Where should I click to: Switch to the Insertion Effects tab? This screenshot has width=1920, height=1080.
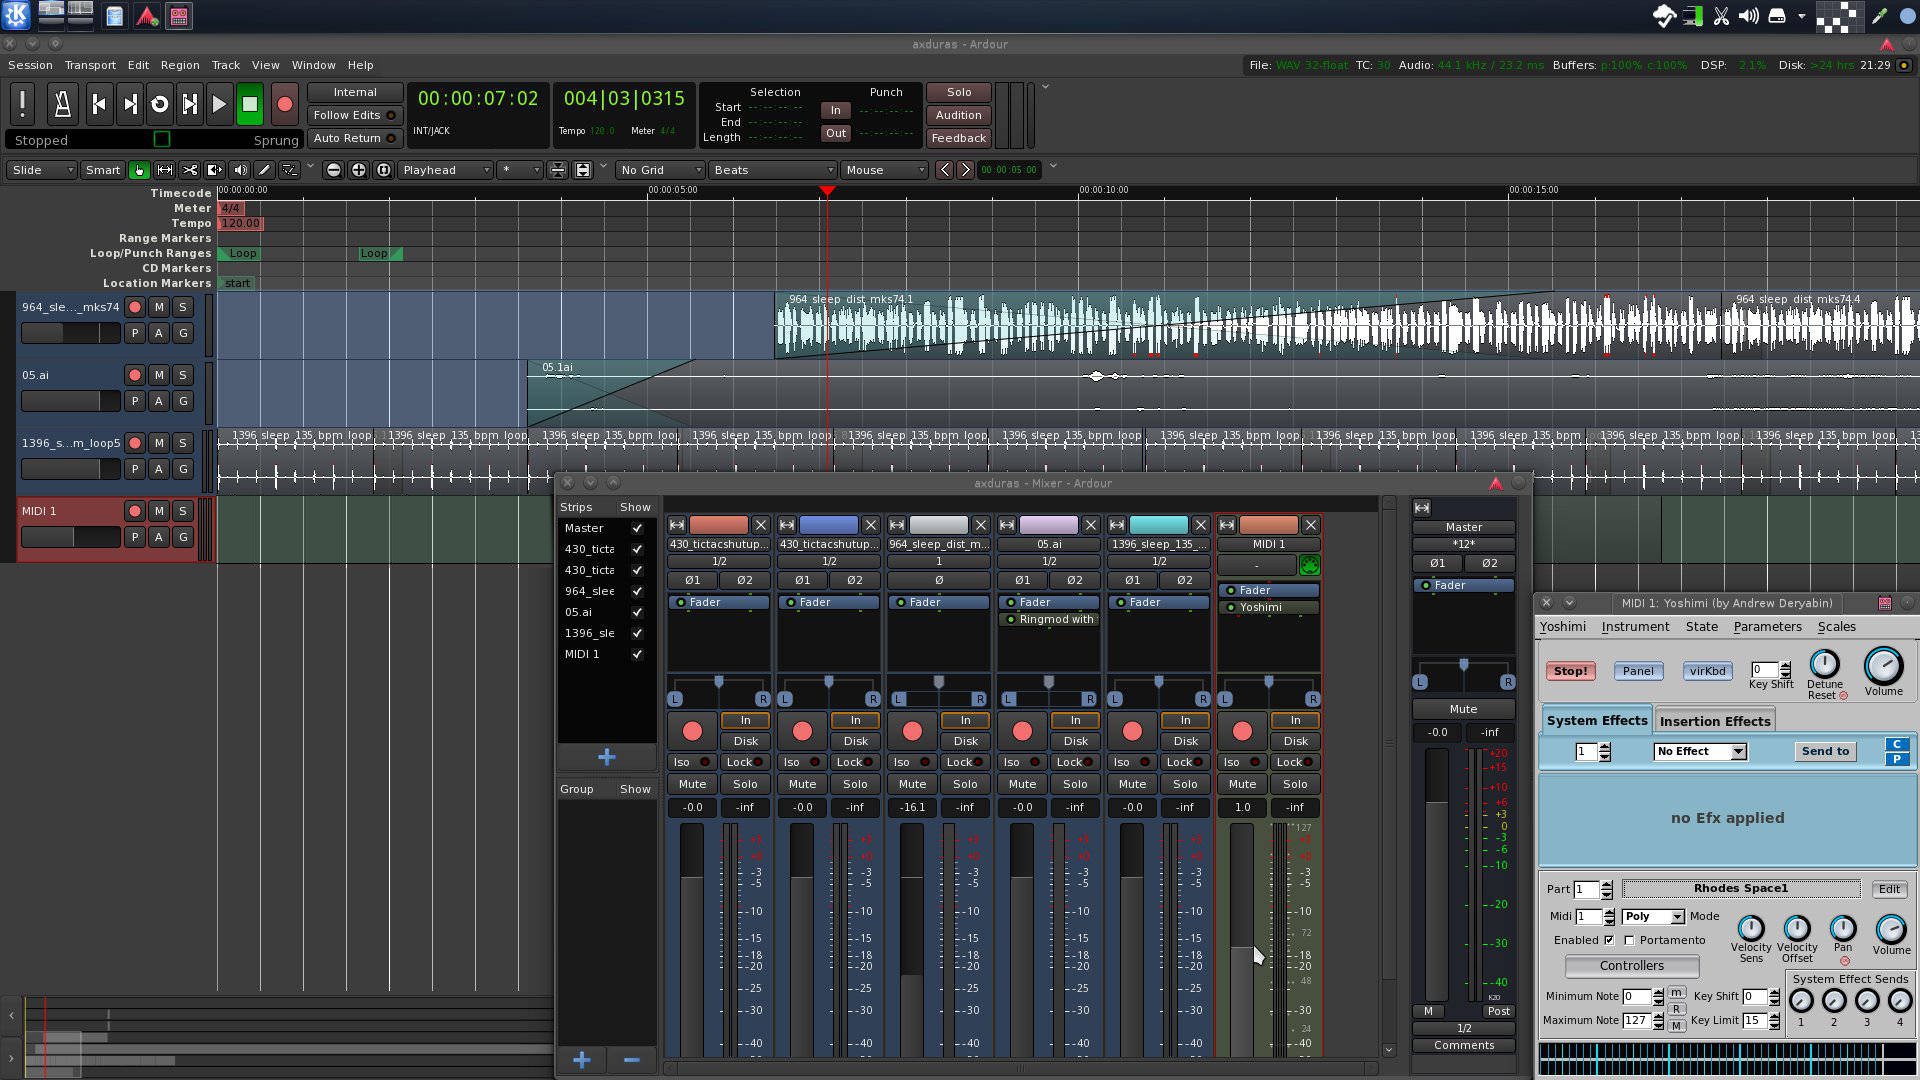[1714, 721]
